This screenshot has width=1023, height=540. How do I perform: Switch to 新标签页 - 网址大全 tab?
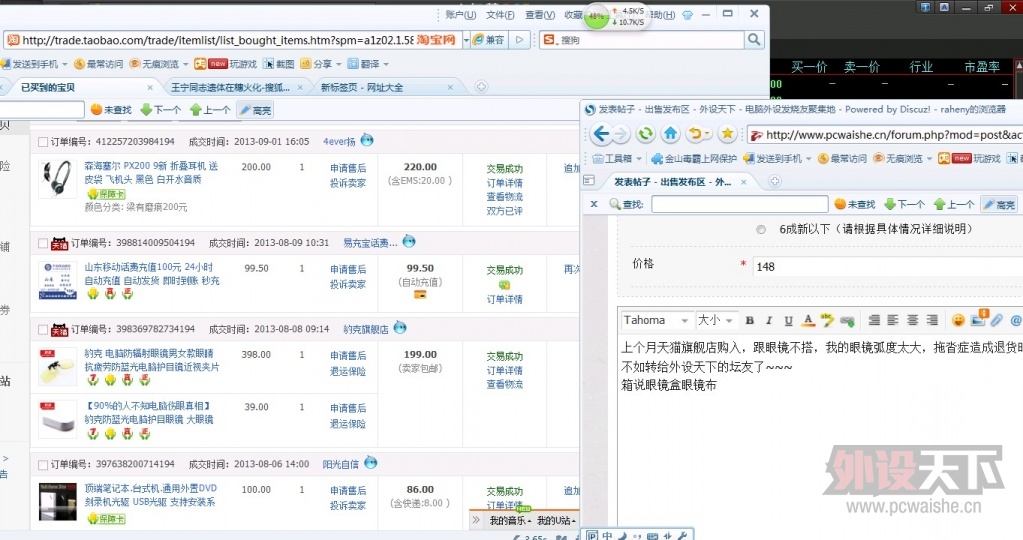[x=386, y=87]
